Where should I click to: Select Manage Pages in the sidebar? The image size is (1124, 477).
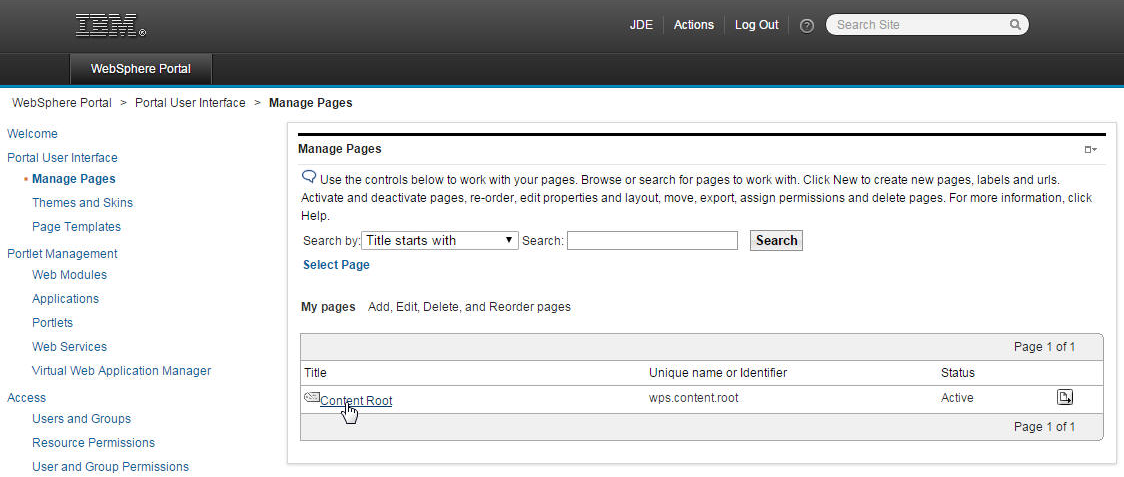[x=74, y=179]
